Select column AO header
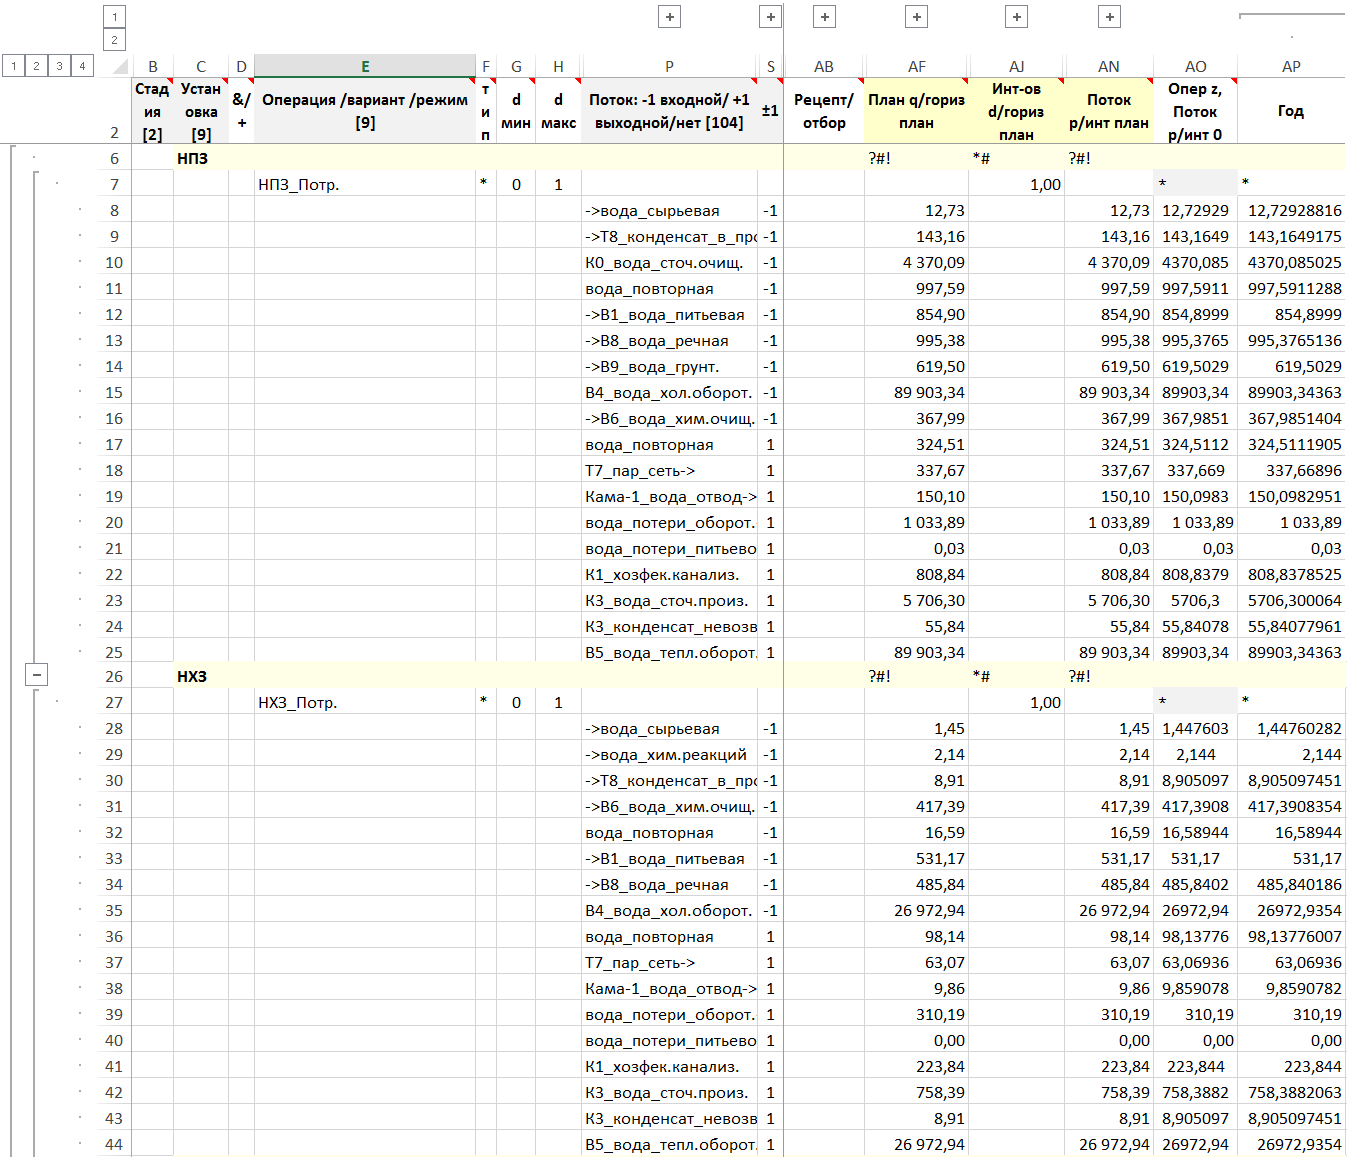Viewport: 1347px width, 1161px height. [x=1195, y=67]
